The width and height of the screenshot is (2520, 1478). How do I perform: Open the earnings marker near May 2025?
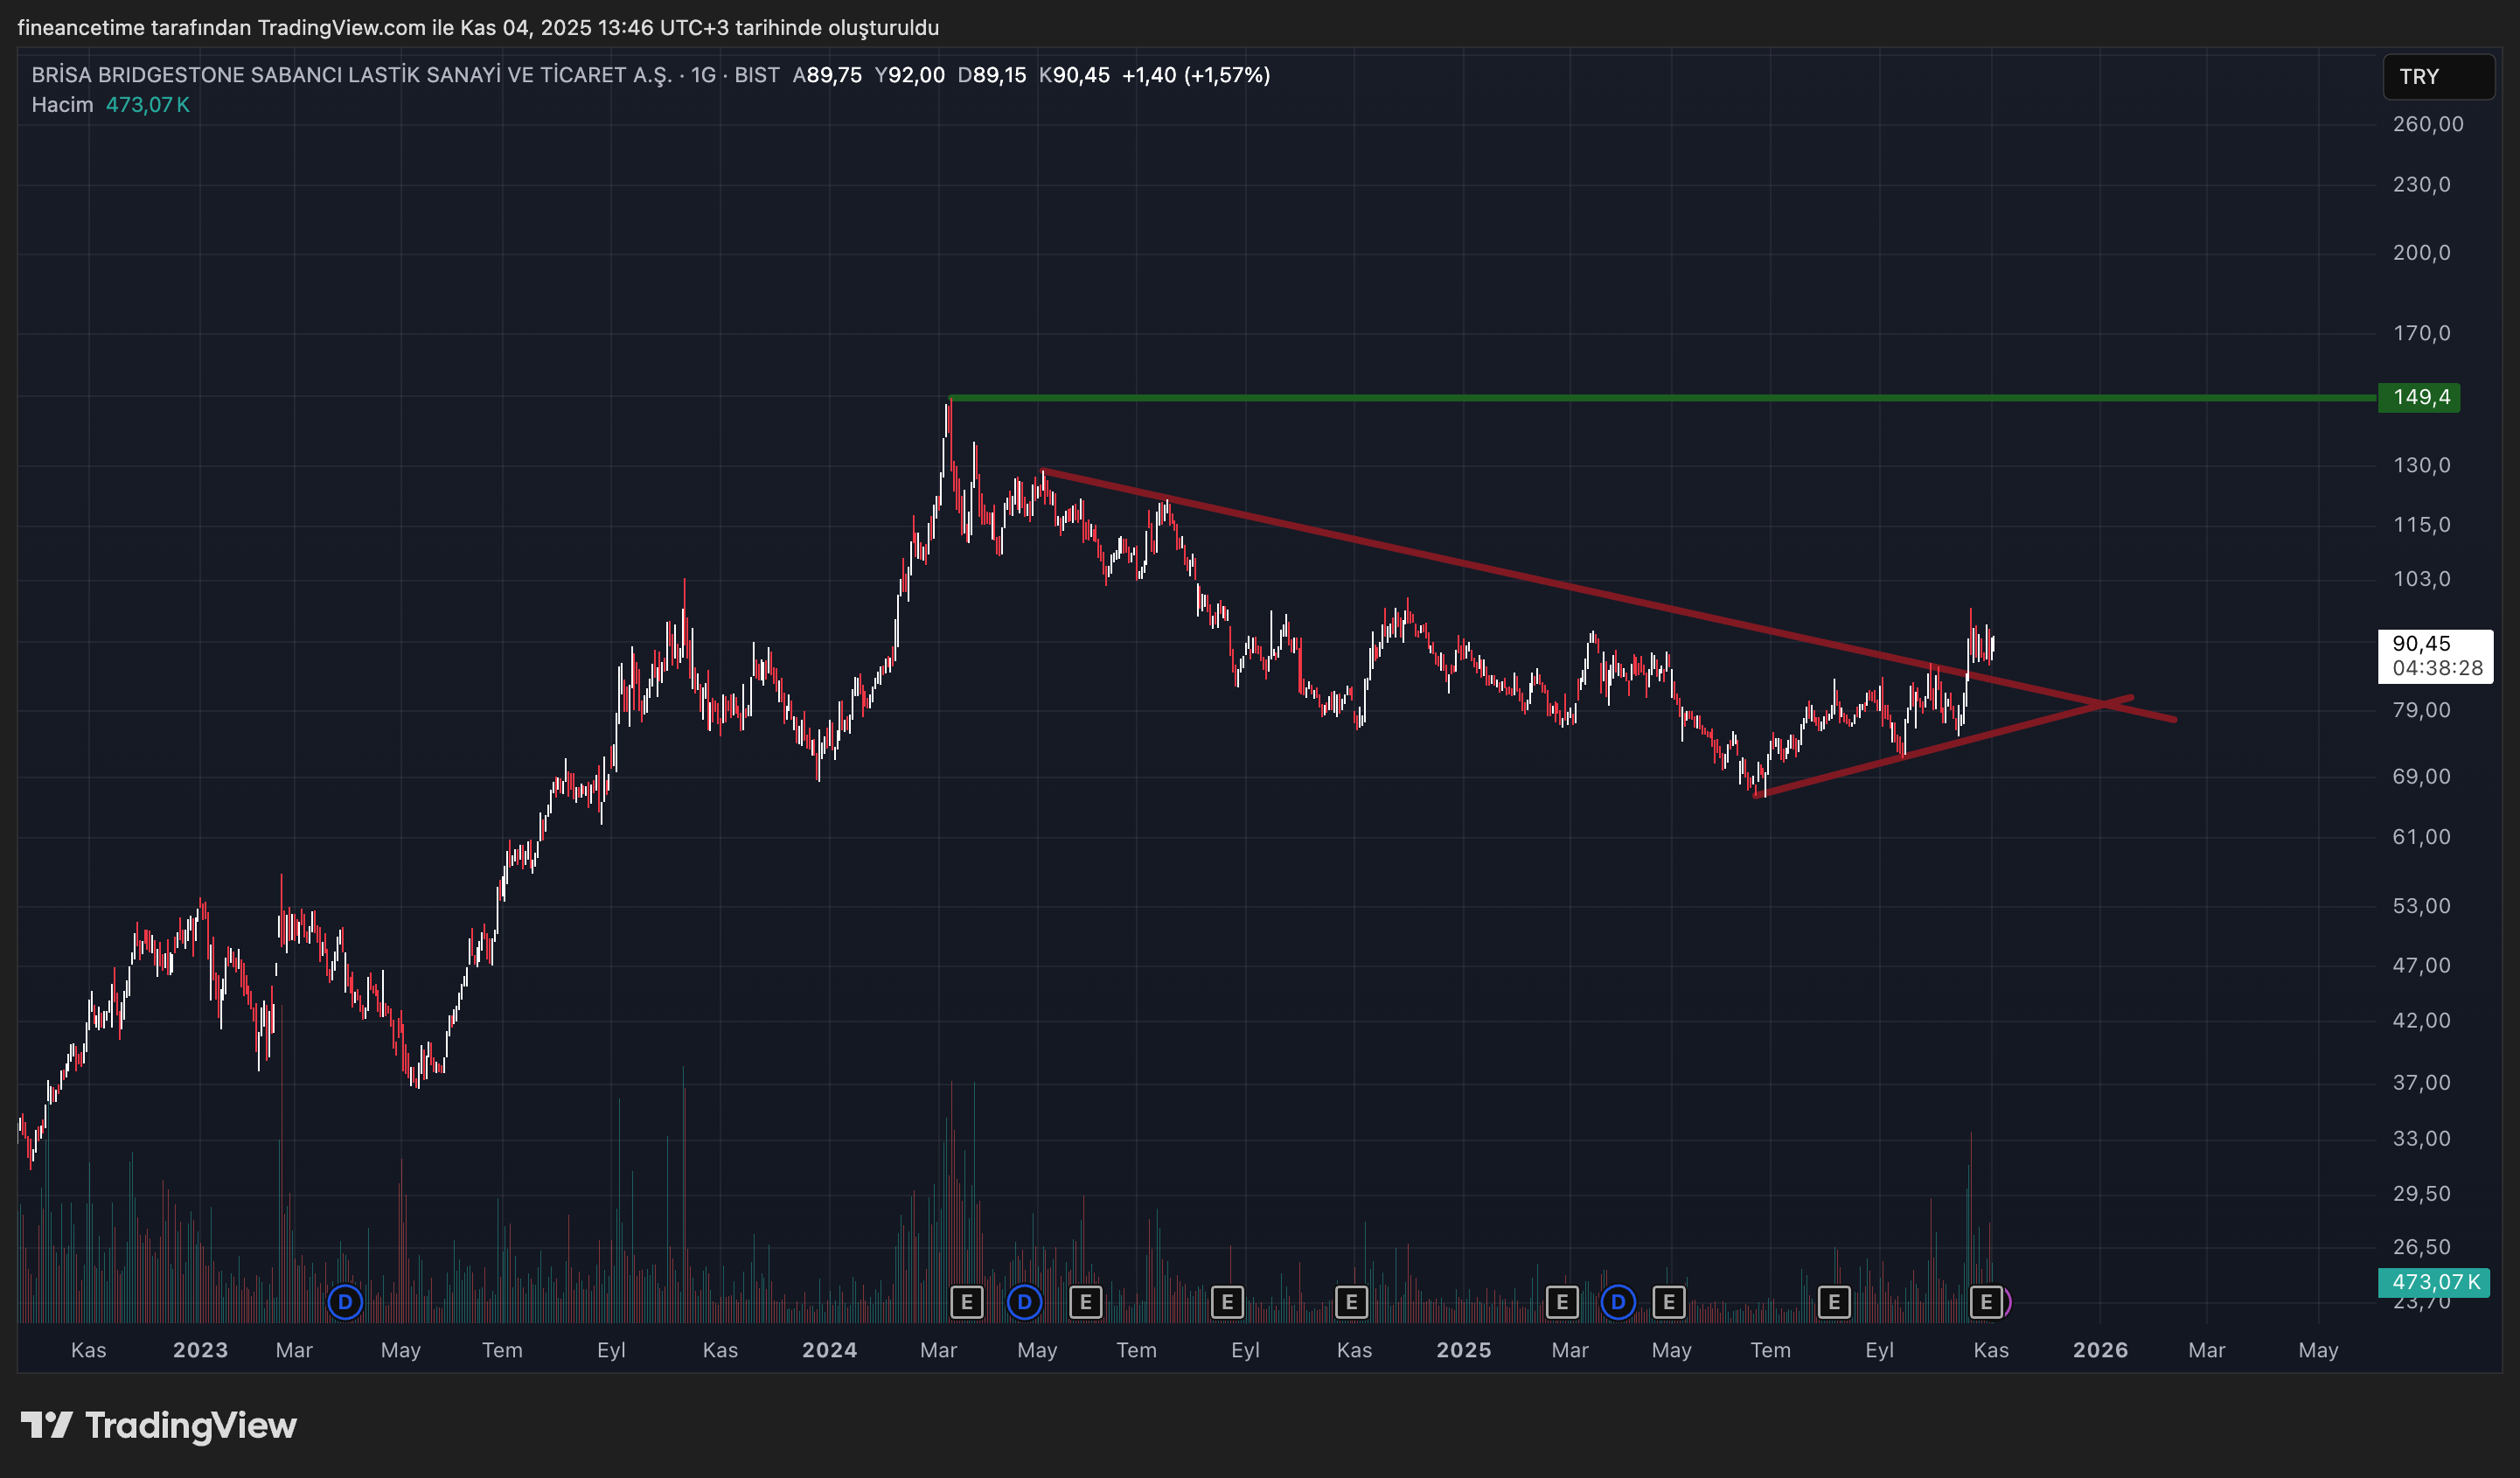tap(1668, 1302)
